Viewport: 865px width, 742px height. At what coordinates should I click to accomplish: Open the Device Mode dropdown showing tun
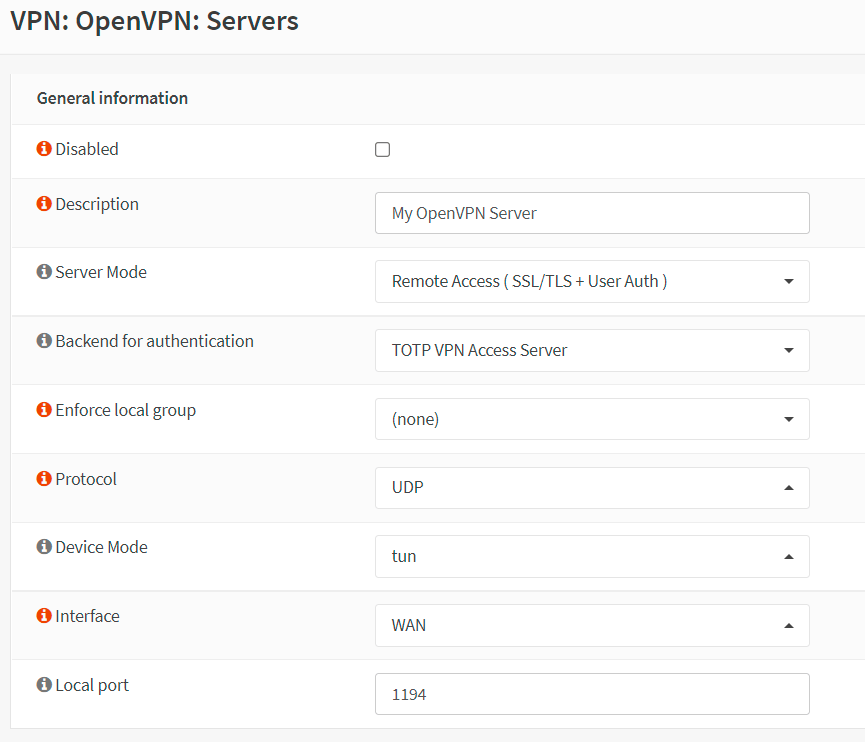point(592,556)
